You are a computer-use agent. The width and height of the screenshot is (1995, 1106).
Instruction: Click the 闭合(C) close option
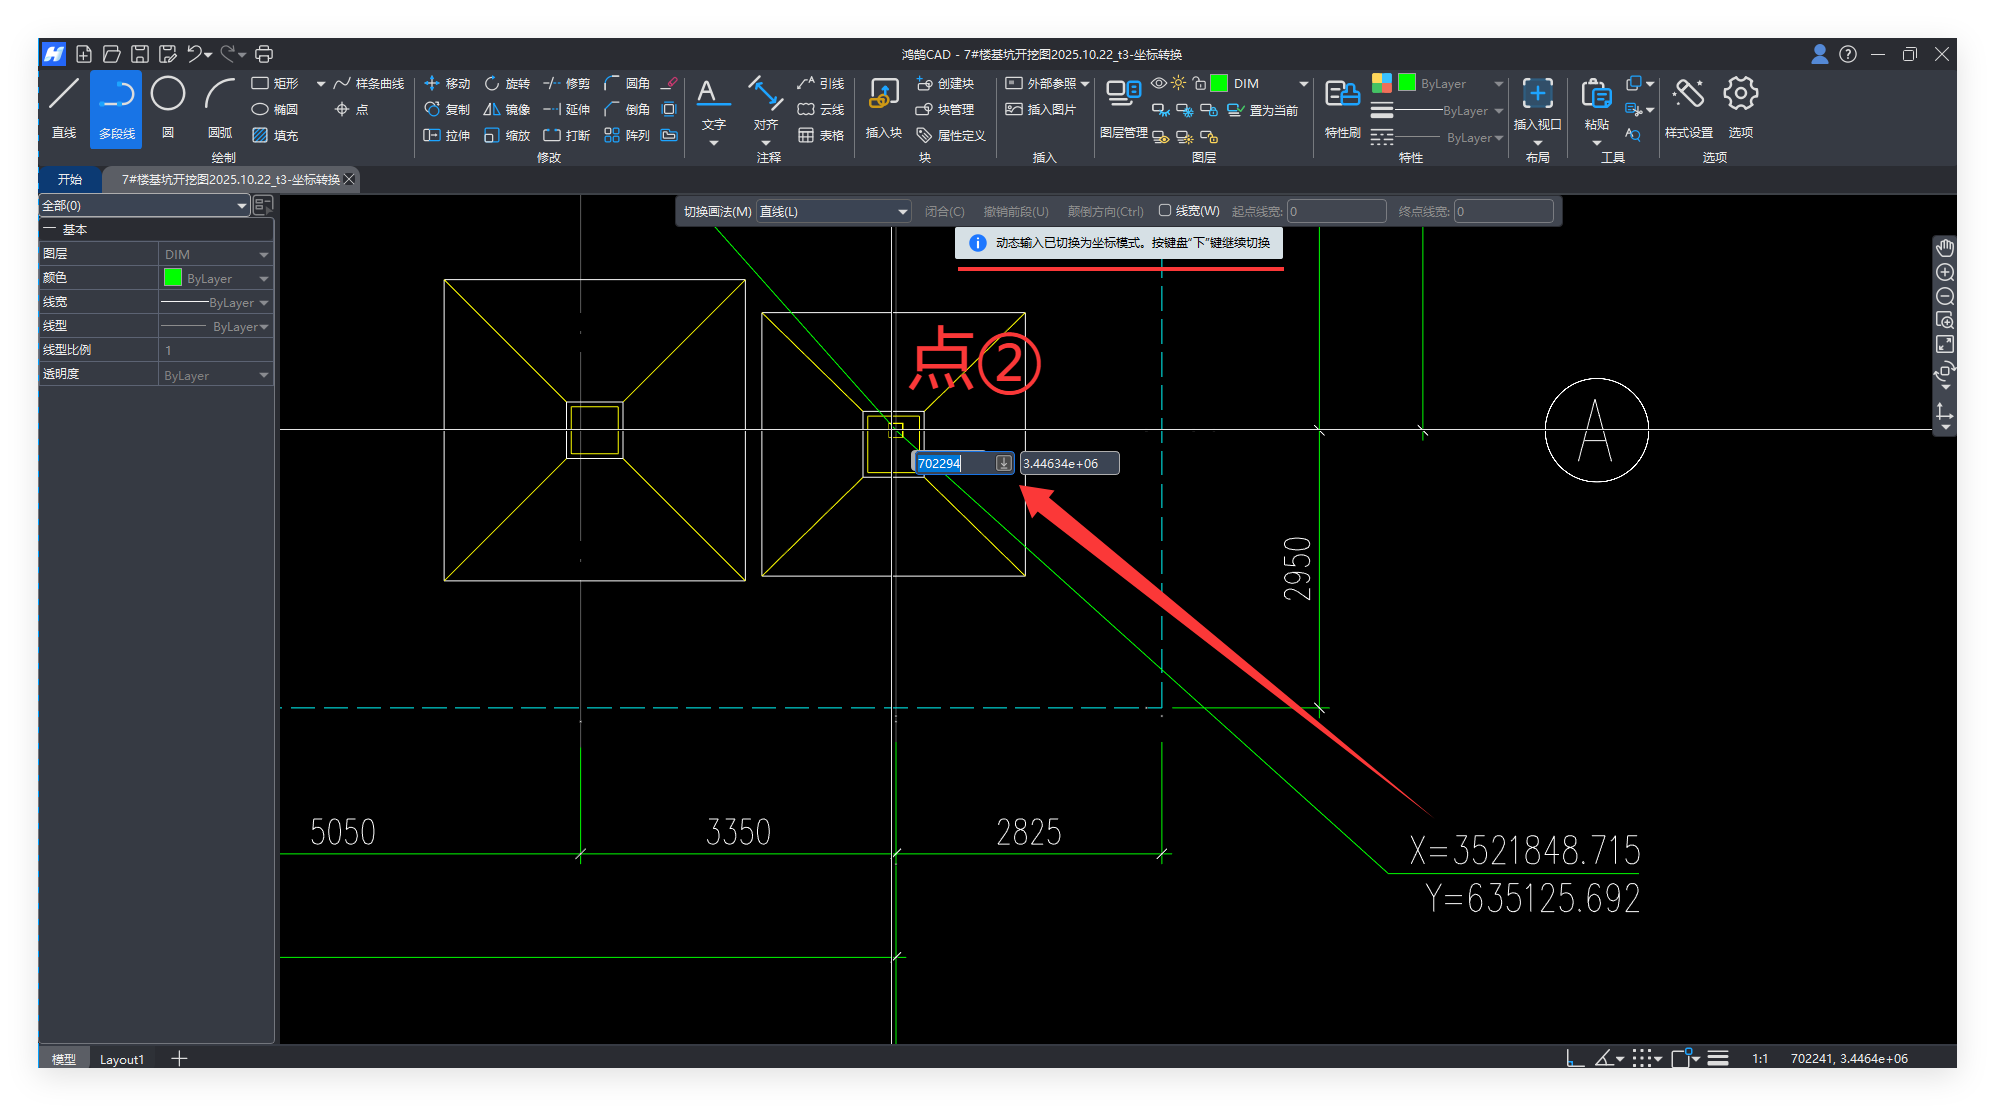click(944, 211)
